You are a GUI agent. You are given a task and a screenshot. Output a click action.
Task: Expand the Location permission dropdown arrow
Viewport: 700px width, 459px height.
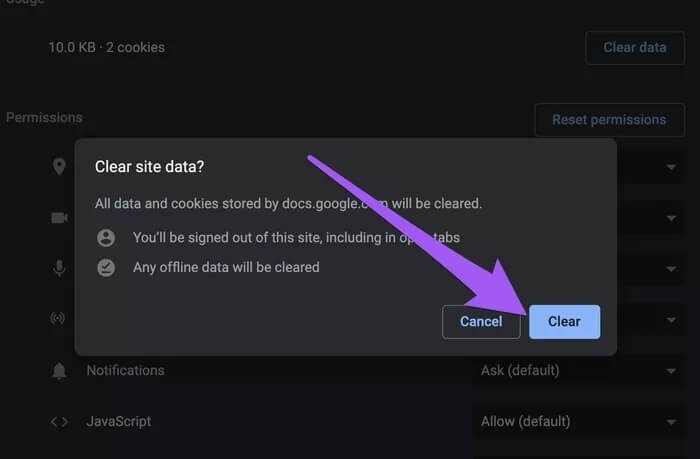point(671,167)
